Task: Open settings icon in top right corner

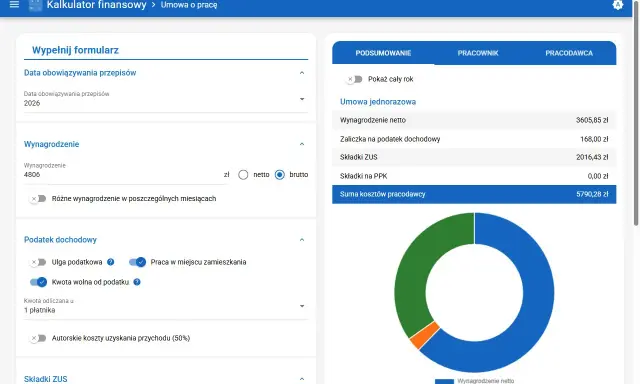Action: pyautogui.click(x=618, y=5)
